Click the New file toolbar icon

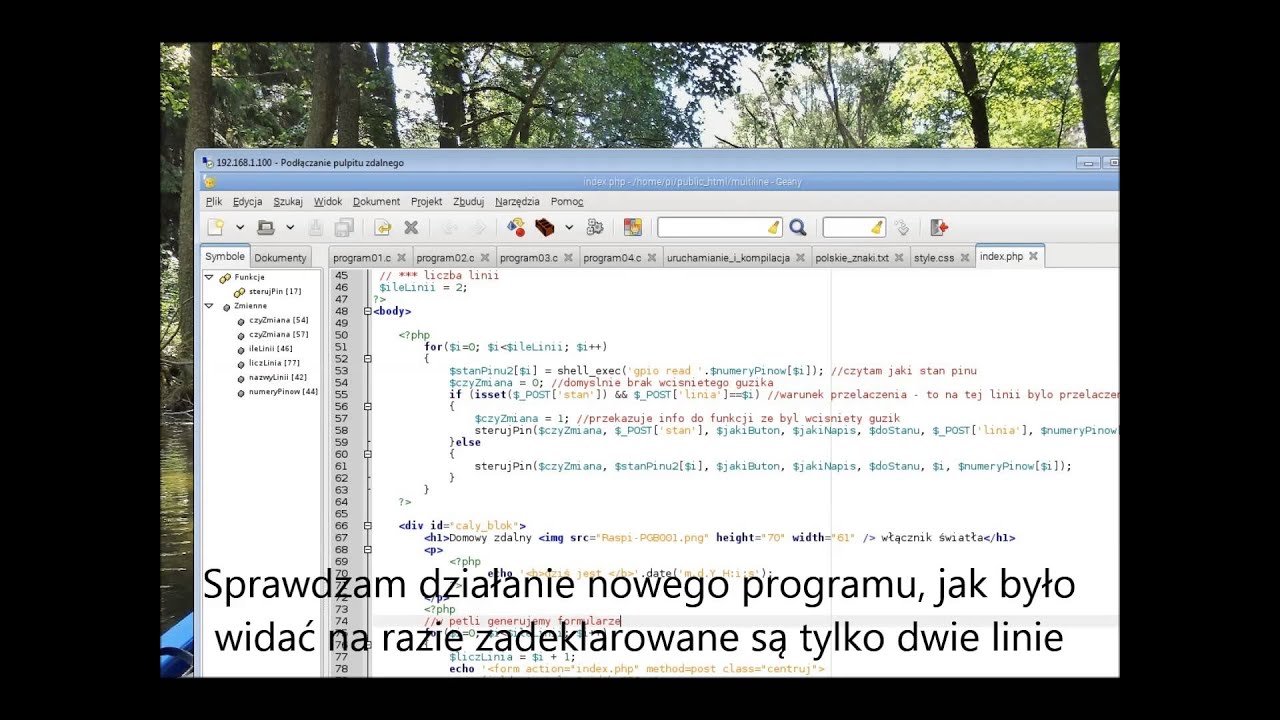pos(216,228)
